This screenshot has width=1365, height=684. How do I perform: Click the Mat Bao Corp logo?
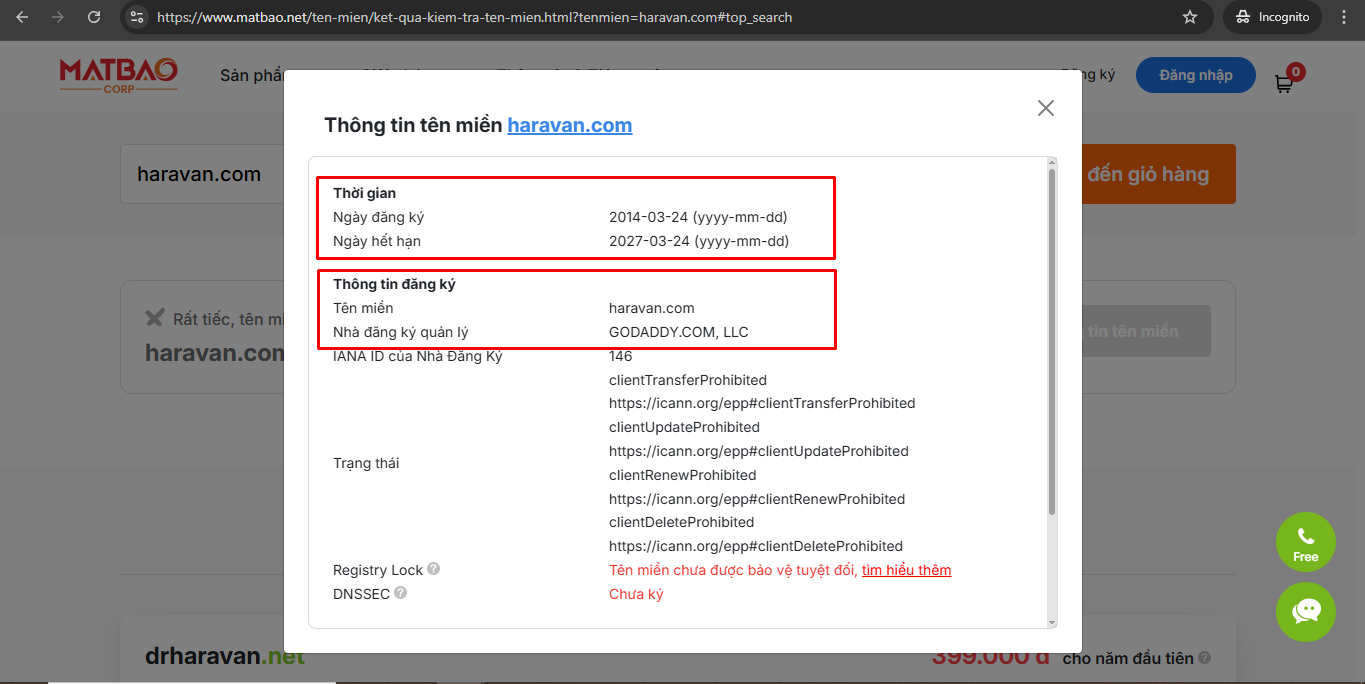[118, 75]
